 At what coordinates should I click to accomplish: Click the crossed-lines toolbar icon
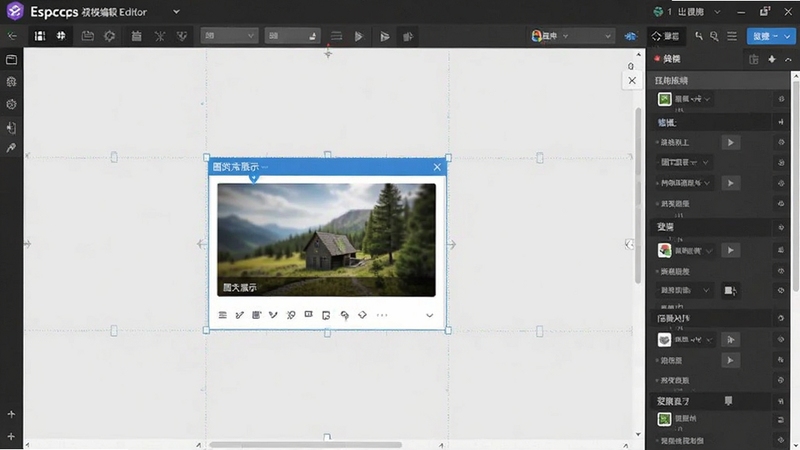tap(160, 36)
